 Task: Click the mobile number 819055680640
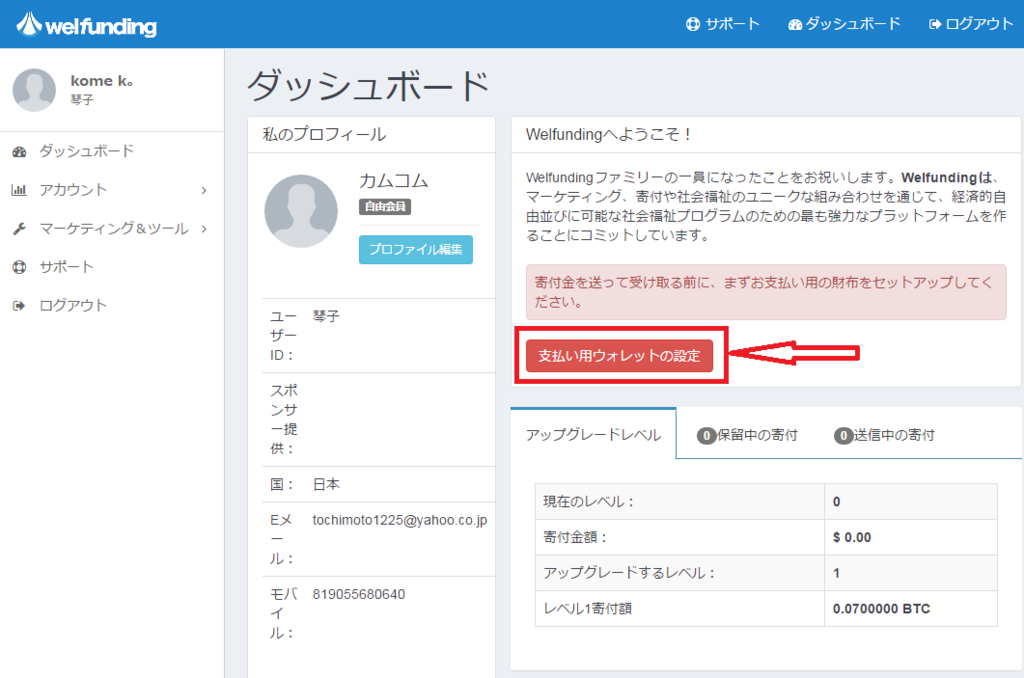pos(359,594)
